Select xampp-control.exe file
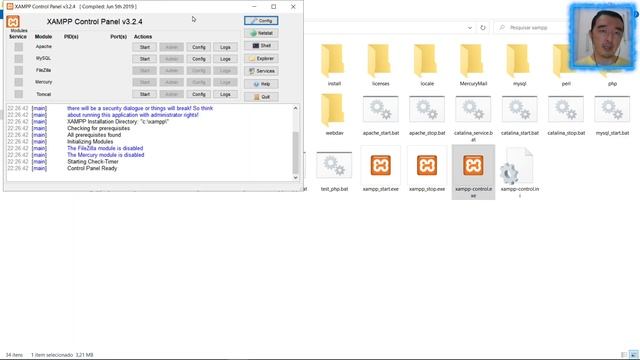 (473, 172)
